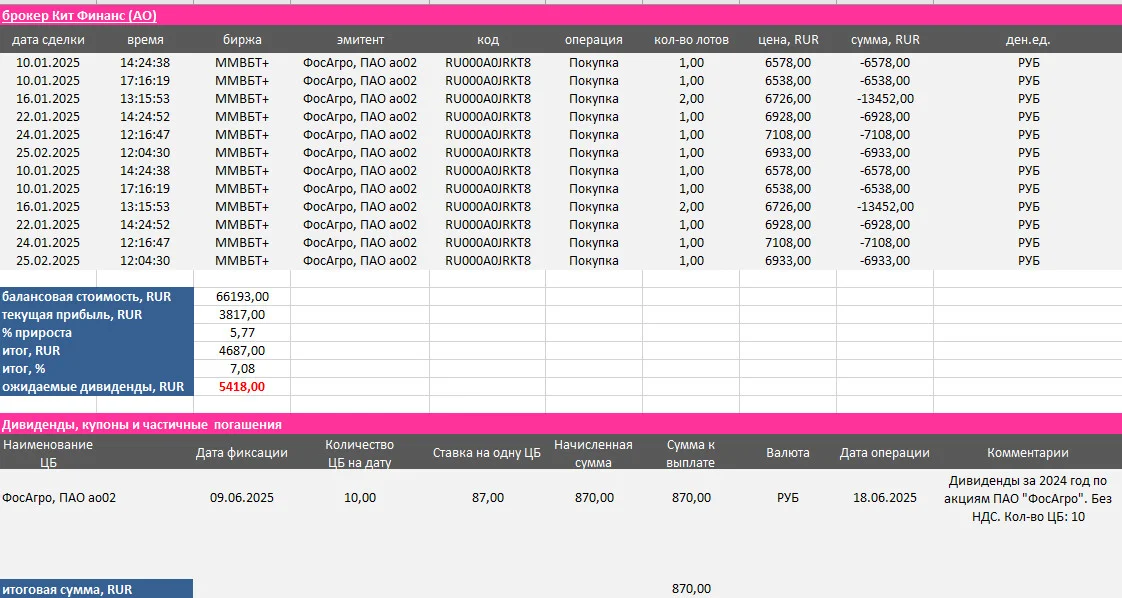Click the 'итог, RUR' label cell
Image resolution: width=1122 pixels, height=598 pixels.
(97, 351)
